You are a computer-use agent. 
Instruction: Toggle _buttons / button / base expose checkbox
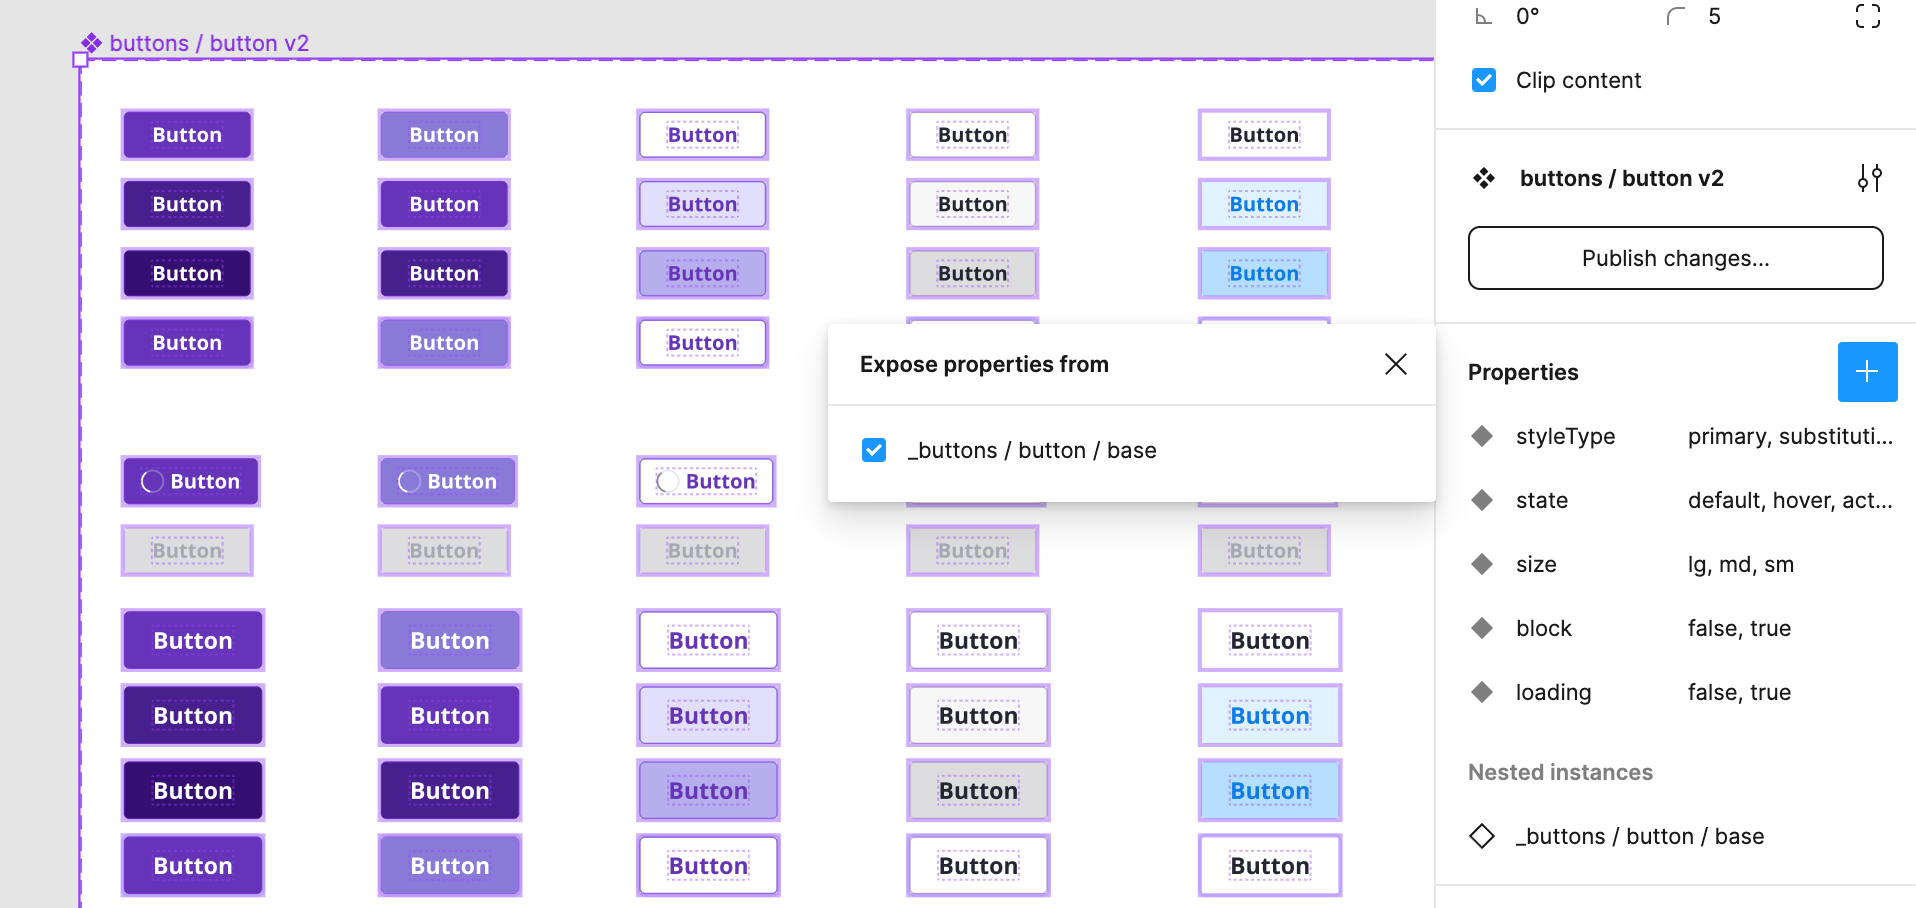click(874, 450)
